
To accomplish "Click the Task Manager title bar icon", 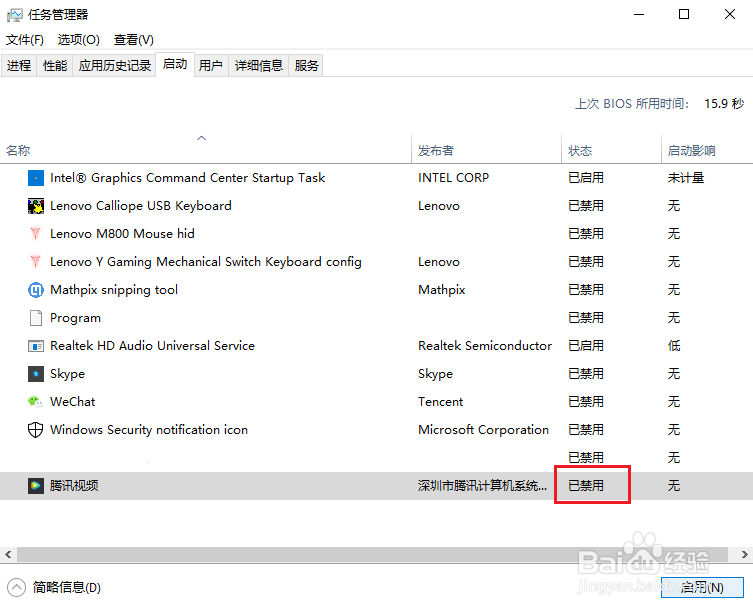I will point(14,15).
